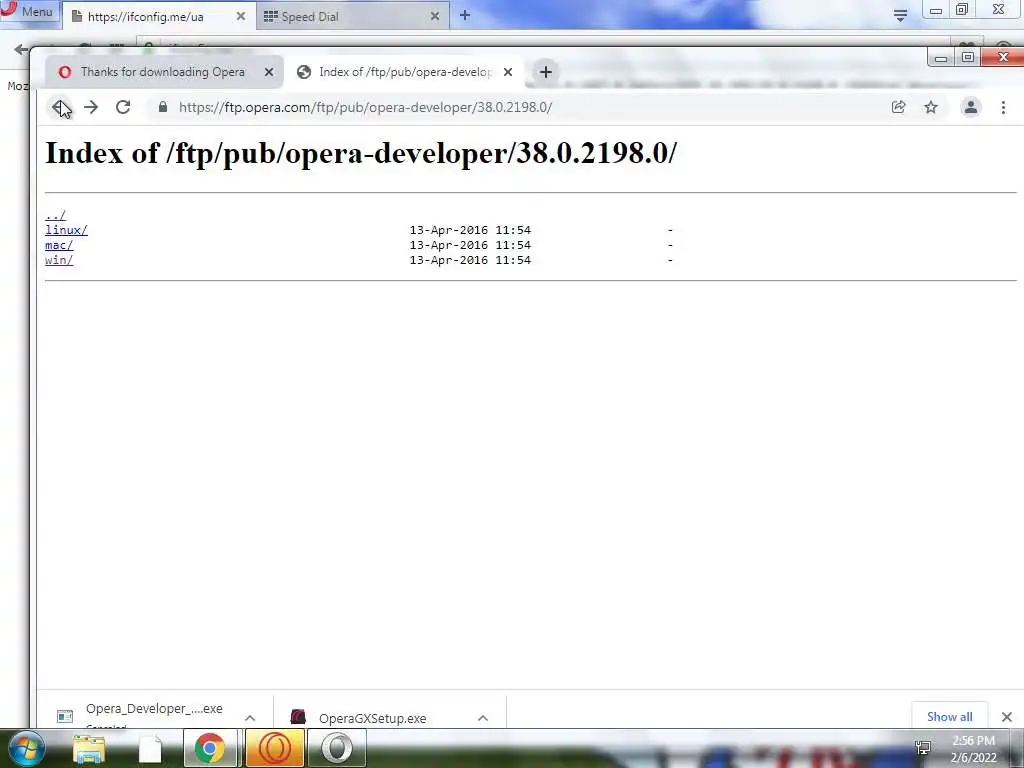Screen dimensions: 1024x768
Task: Expand options for OperaGXSetup.exe download
Action: coord(483,718)
